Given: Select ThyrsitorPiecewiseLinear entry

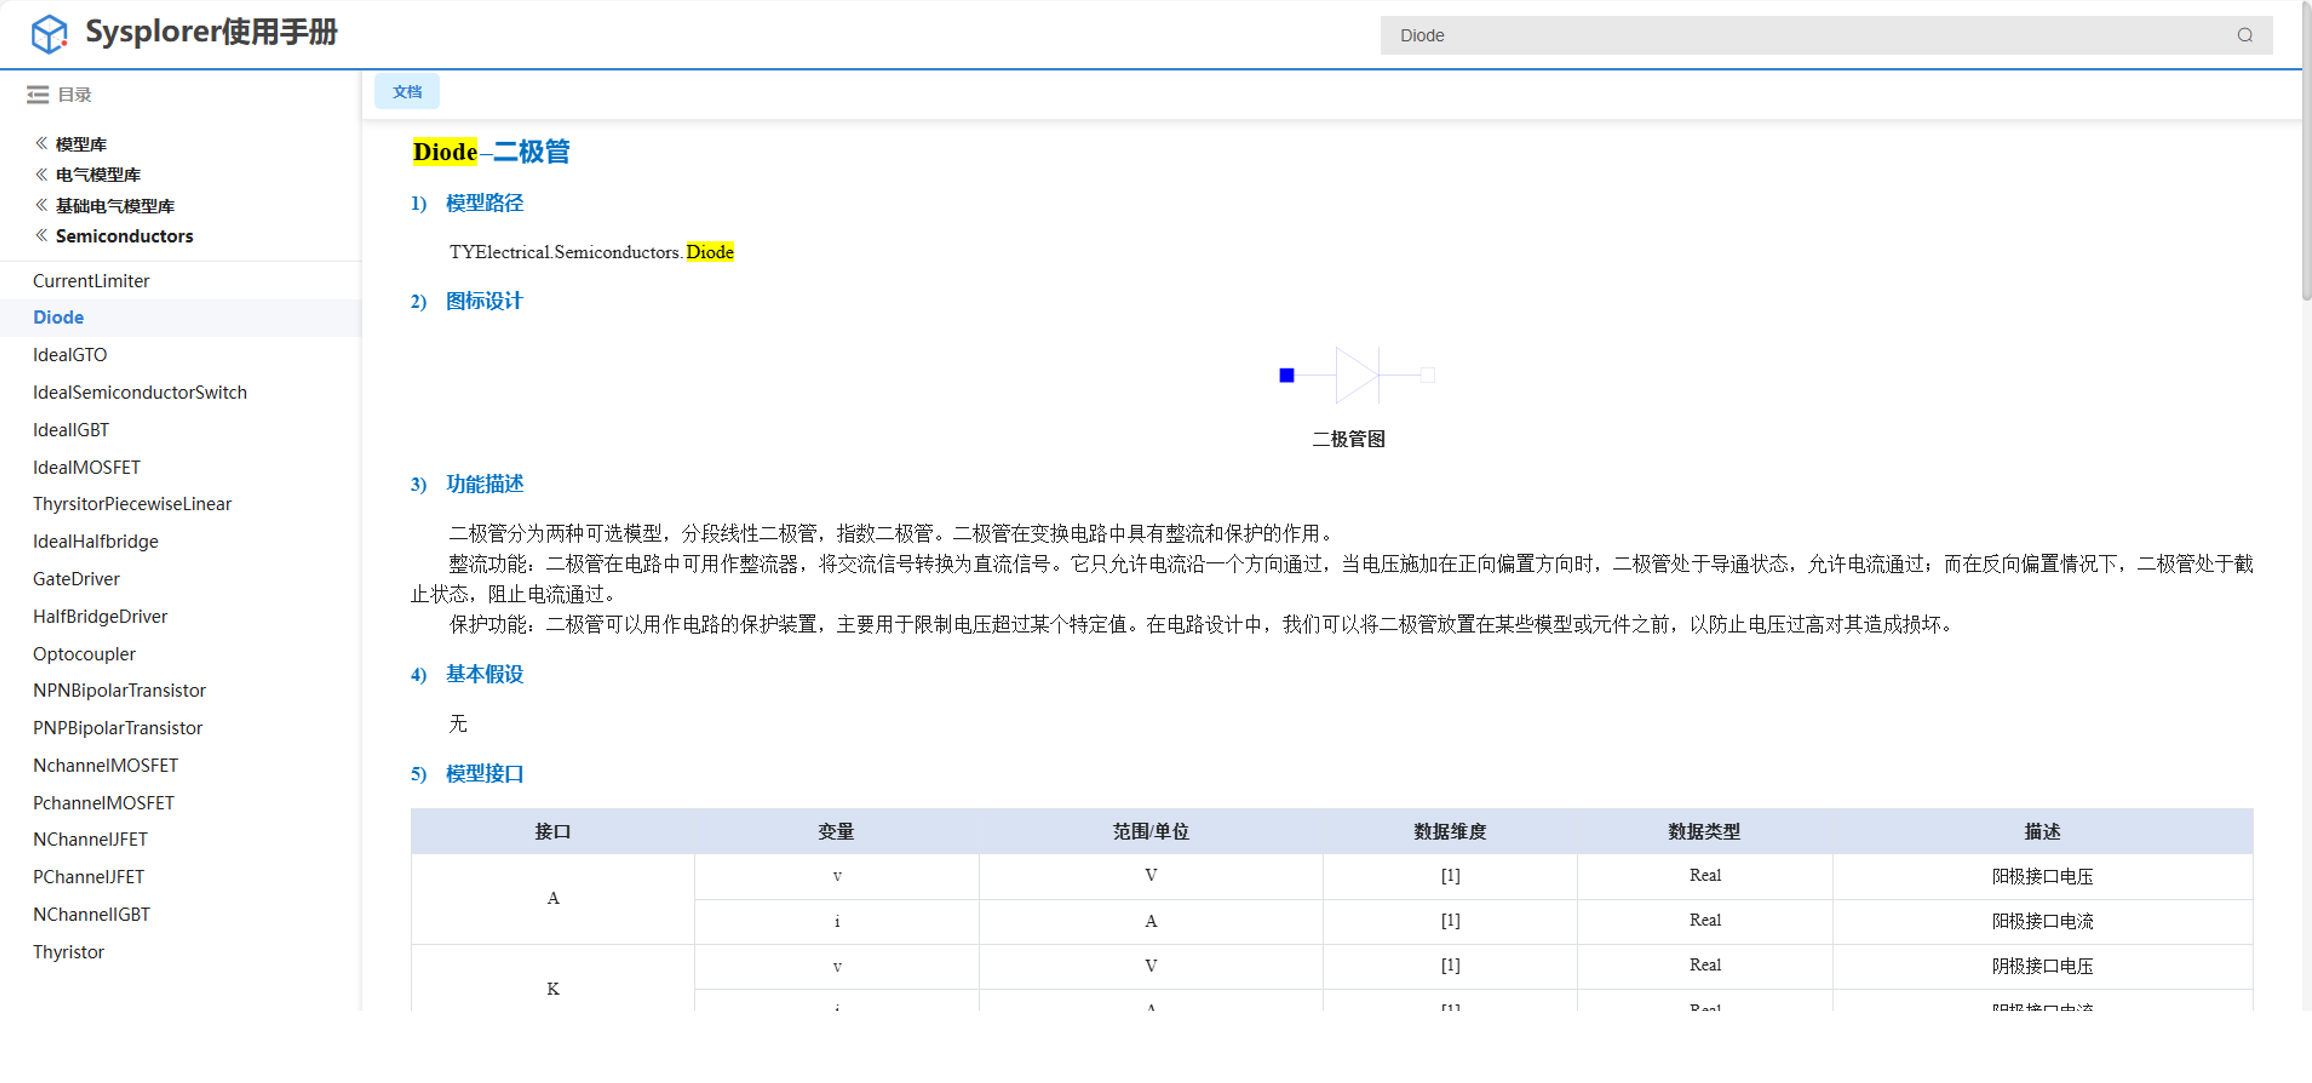Looking at the screenshot, I should (132, 504).
